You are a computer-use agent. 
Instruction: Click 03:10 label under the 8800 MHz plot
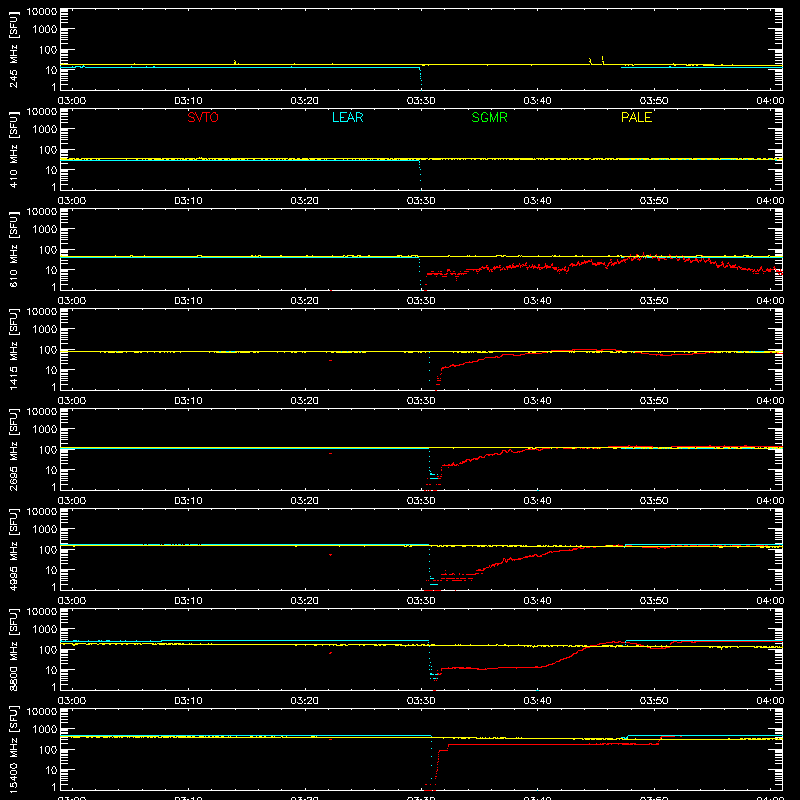click(188, 701)
